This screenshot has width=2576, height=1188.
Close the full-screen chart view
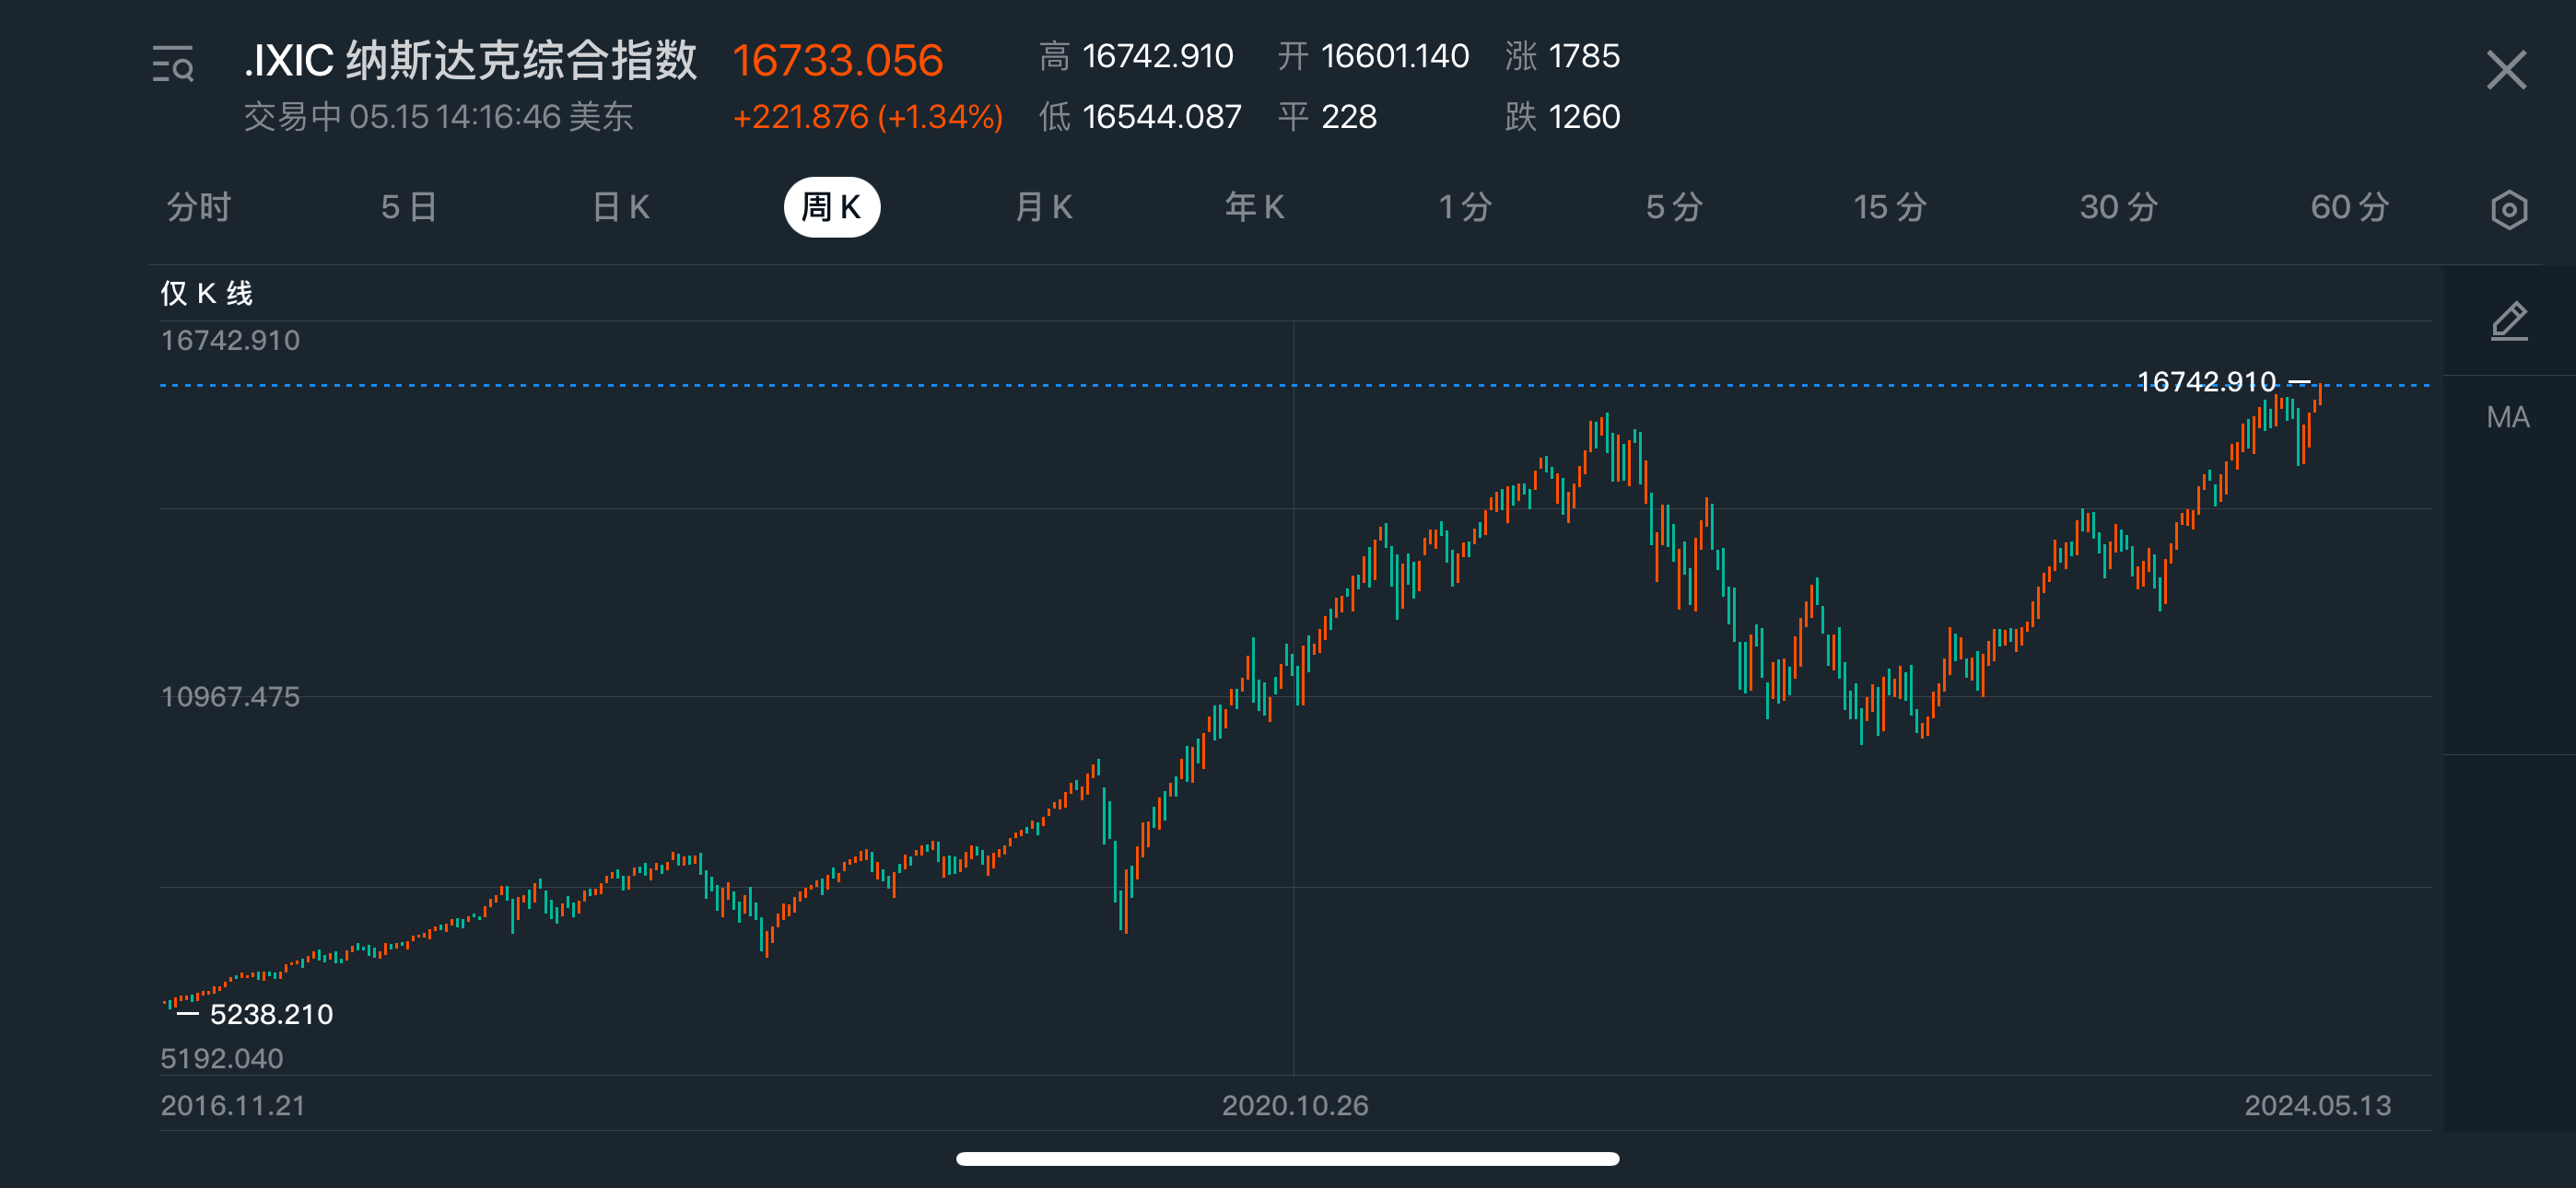(2506, 70)
